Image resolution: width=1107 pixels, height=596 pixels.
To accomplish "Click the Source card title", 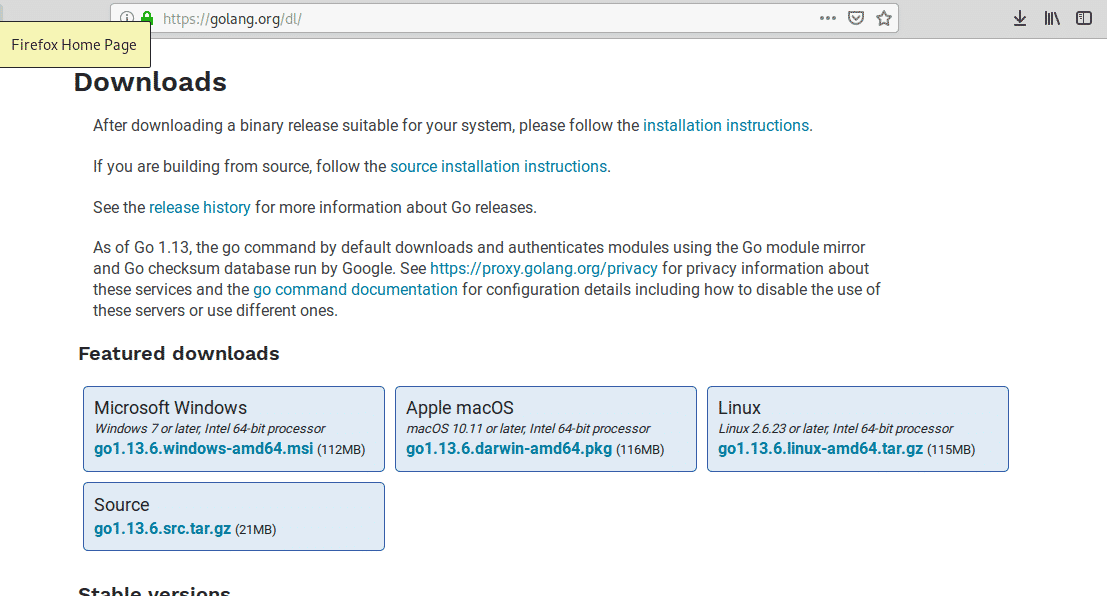I will (x=121, y=505).
